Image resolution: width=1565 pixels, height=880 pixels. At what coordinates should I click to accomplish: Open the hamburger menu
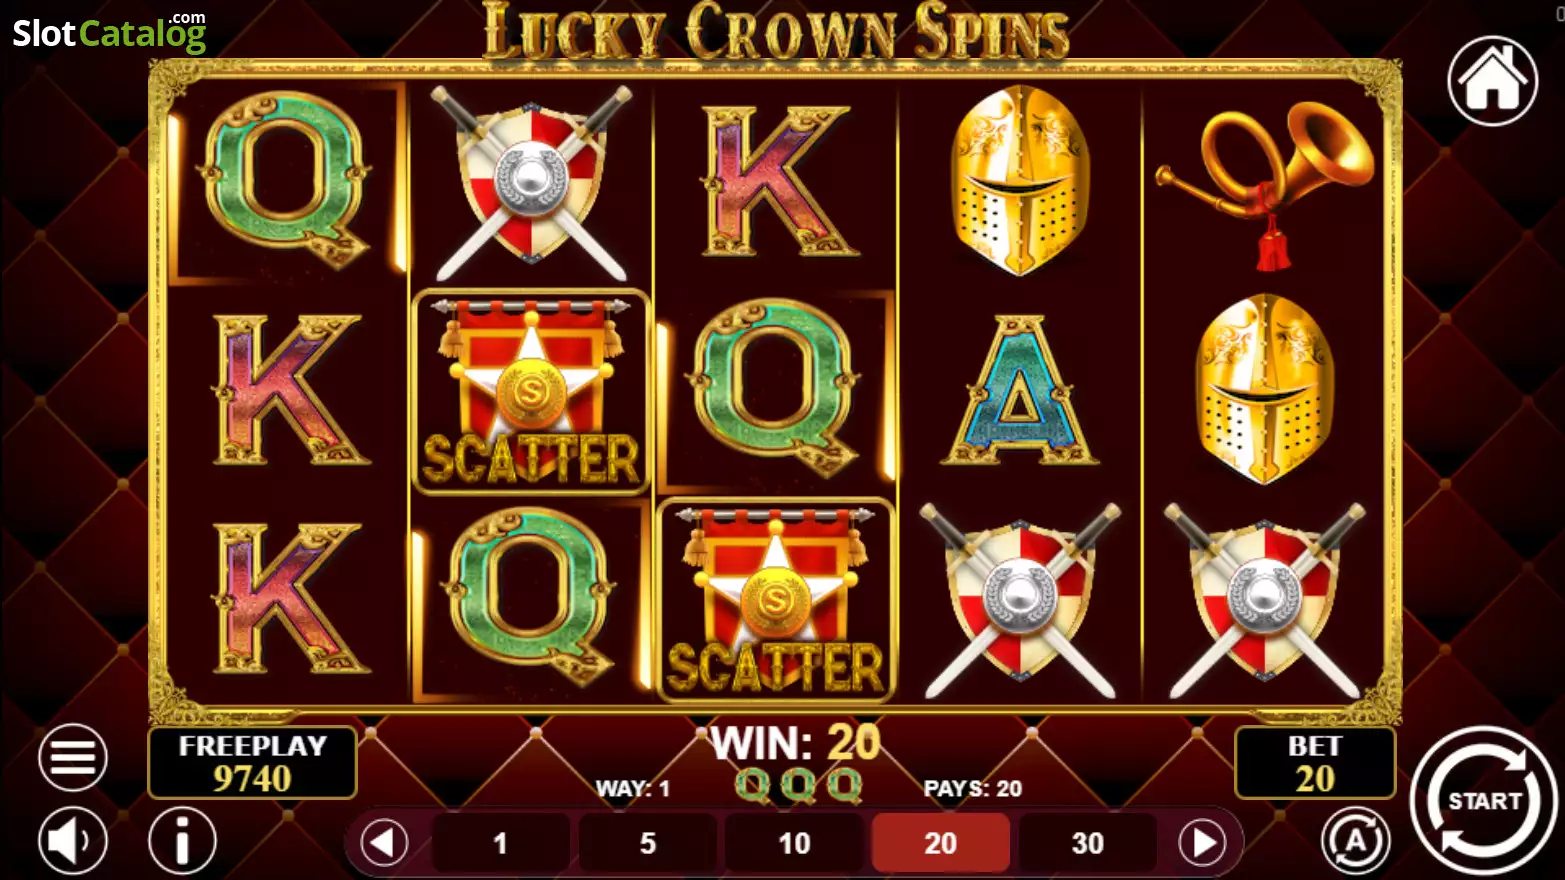(73, 758)
